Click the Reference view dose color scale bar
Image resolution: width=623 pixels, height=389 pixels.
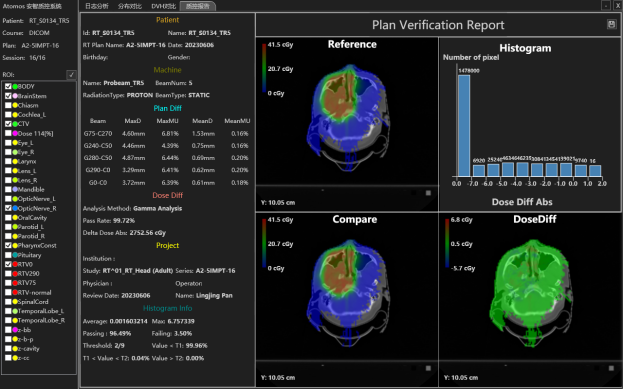264,69
